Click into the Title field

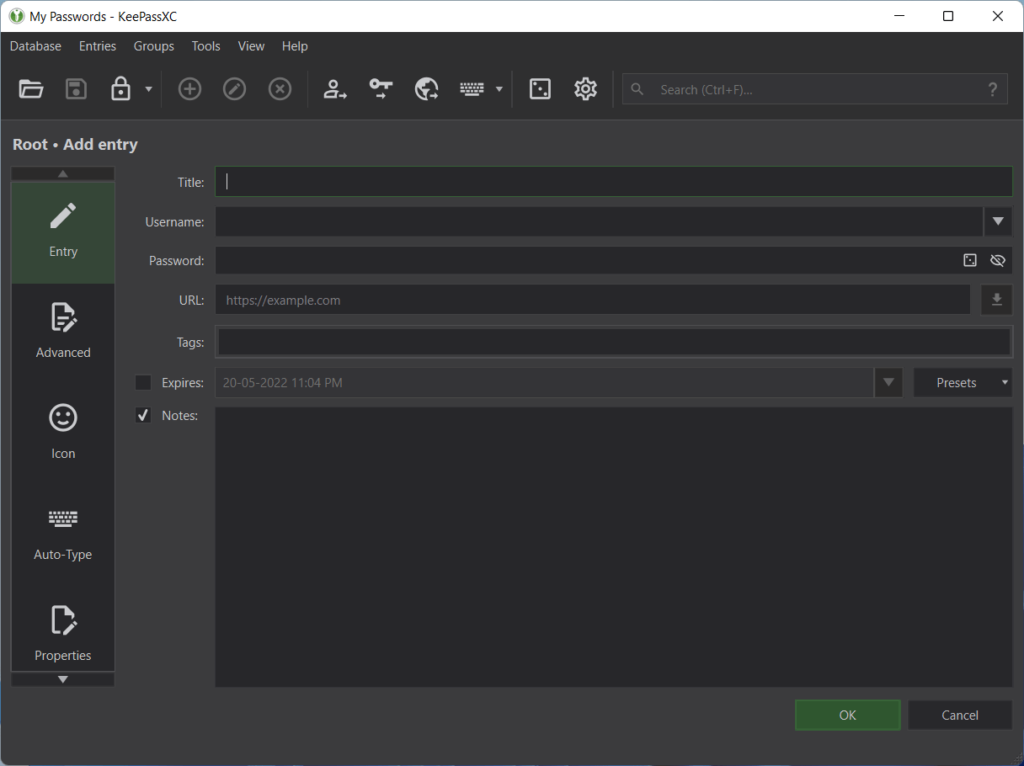tap(614, 182)
